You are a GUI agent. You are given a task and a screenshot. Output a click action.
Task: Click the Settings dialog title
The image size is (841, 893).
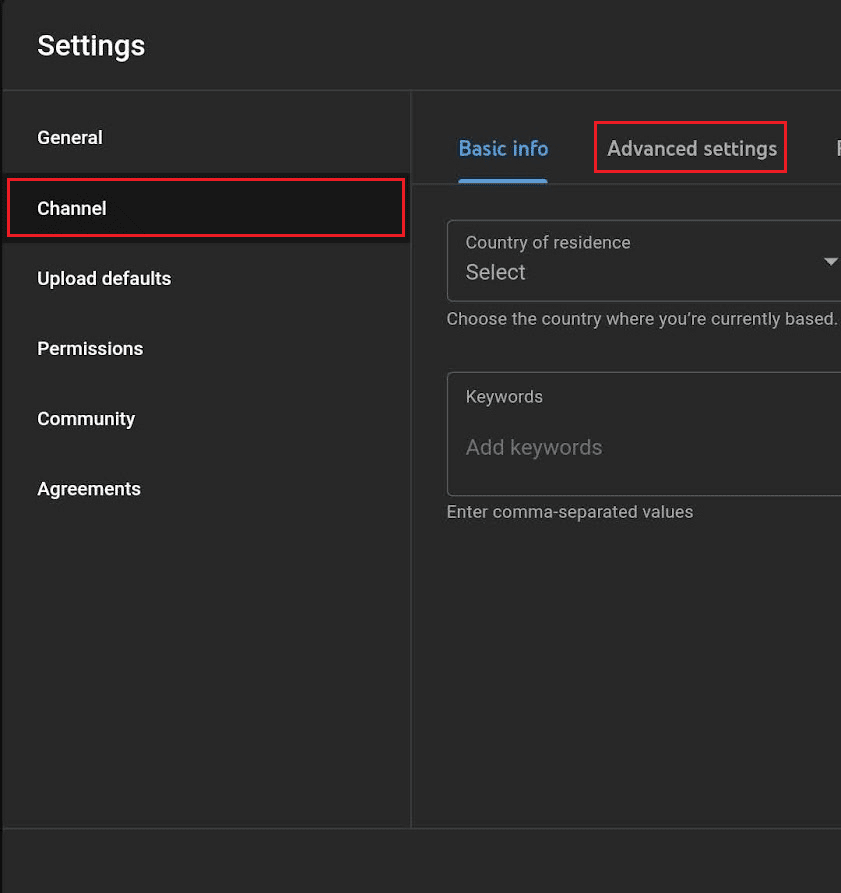[91, 45]
